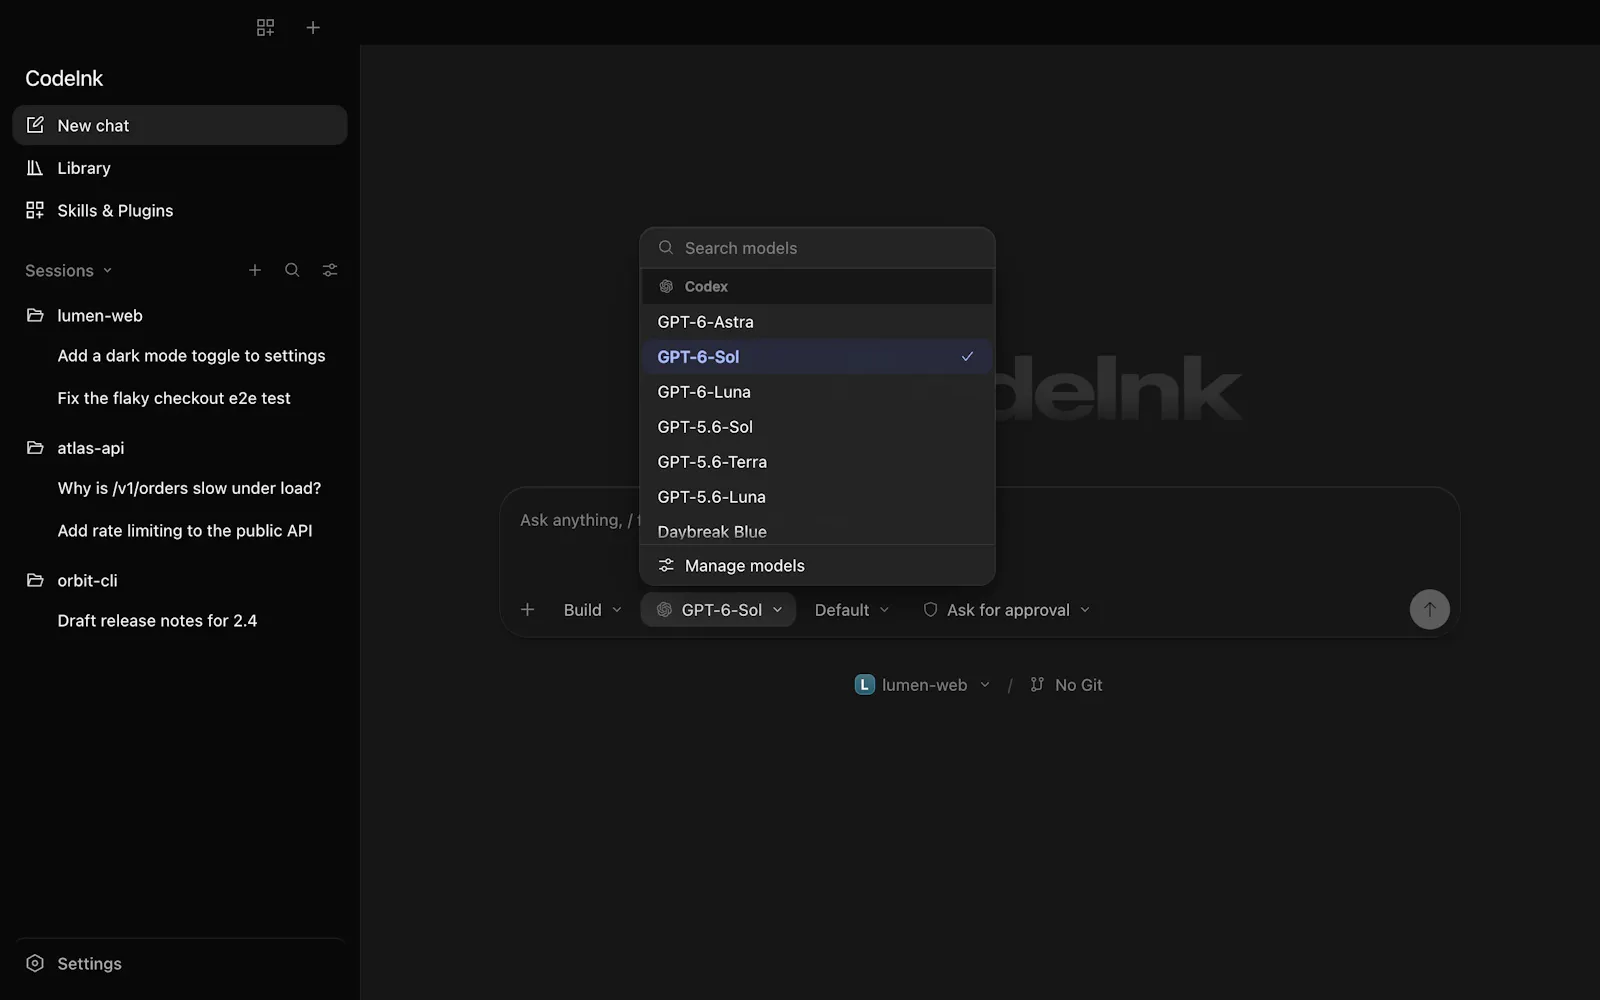1600x1000 pixels.
Task: Click the Library books icon
Action: pos(35,168)
